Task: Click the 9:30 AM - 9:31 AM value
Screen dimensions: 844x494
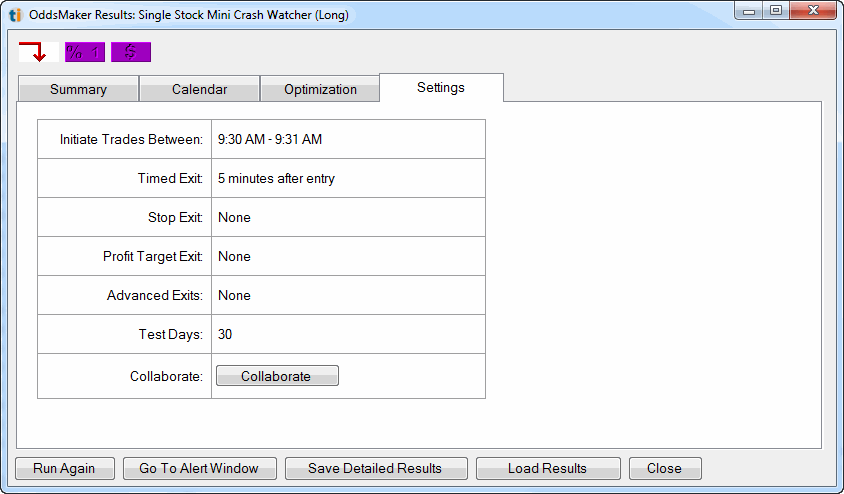Action: 270,139
